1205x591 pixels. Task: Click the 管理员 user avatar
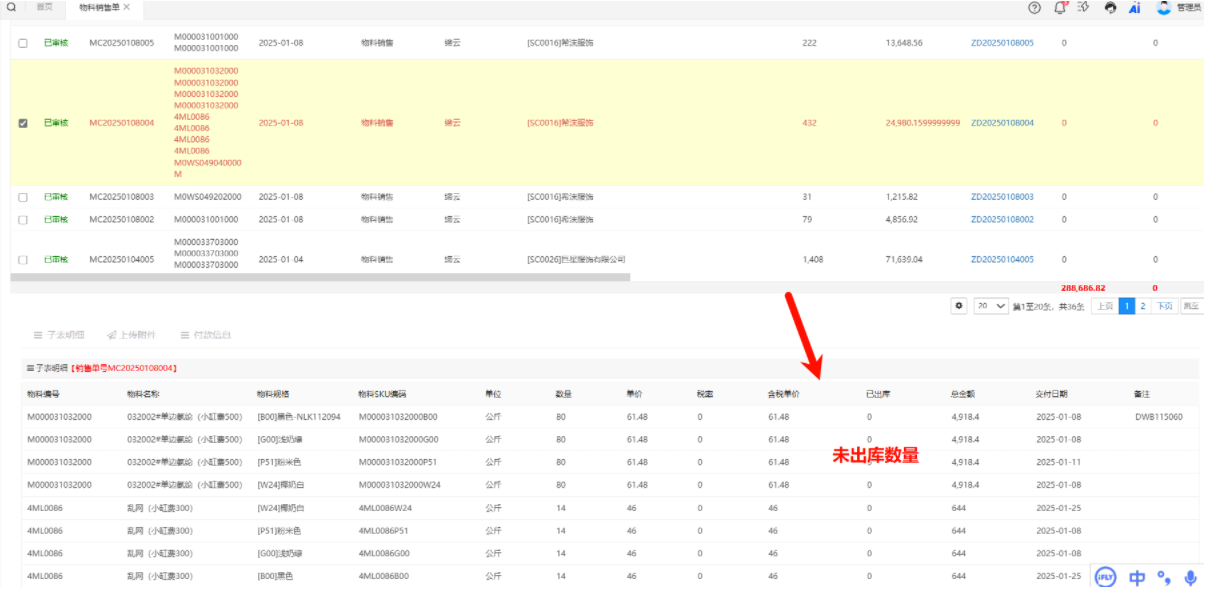(x=1164, y=7)
